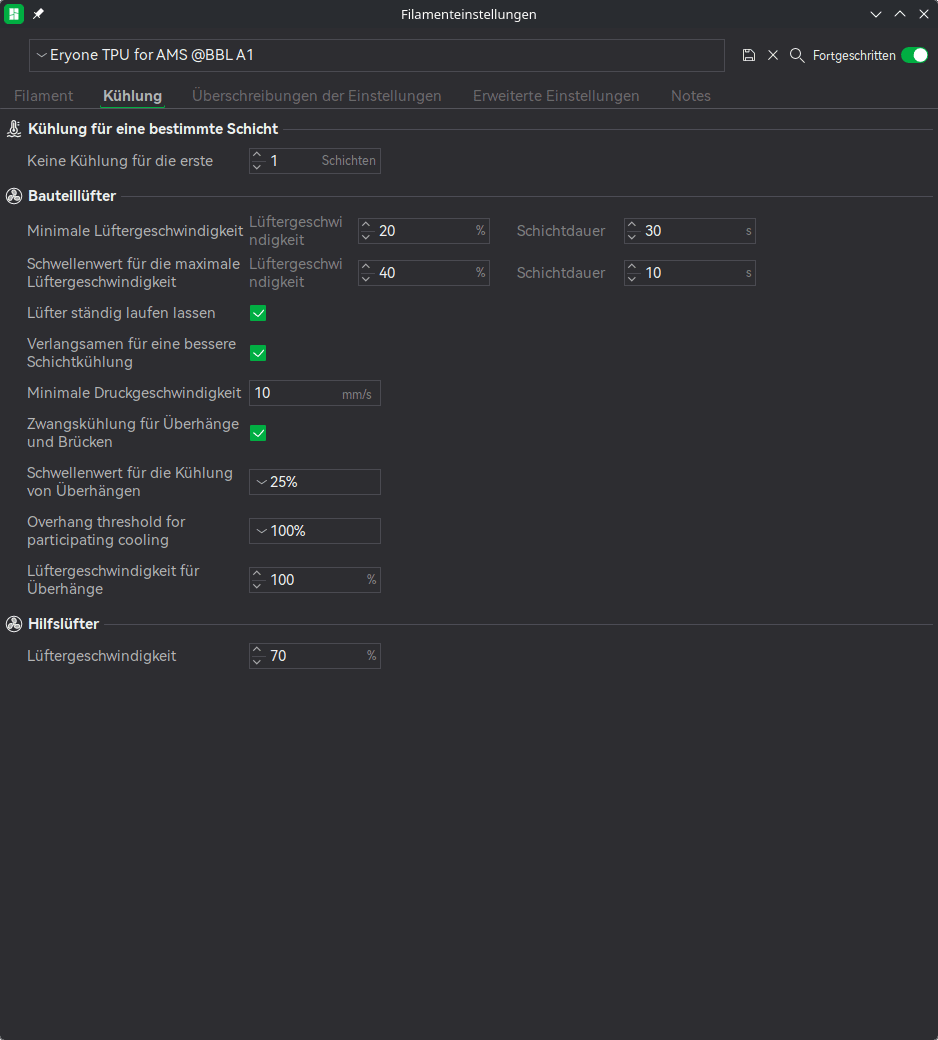Increase the Schichtdauer value of 30 seconds
Screen dimensions: 938x1040
tap(632, 226)
